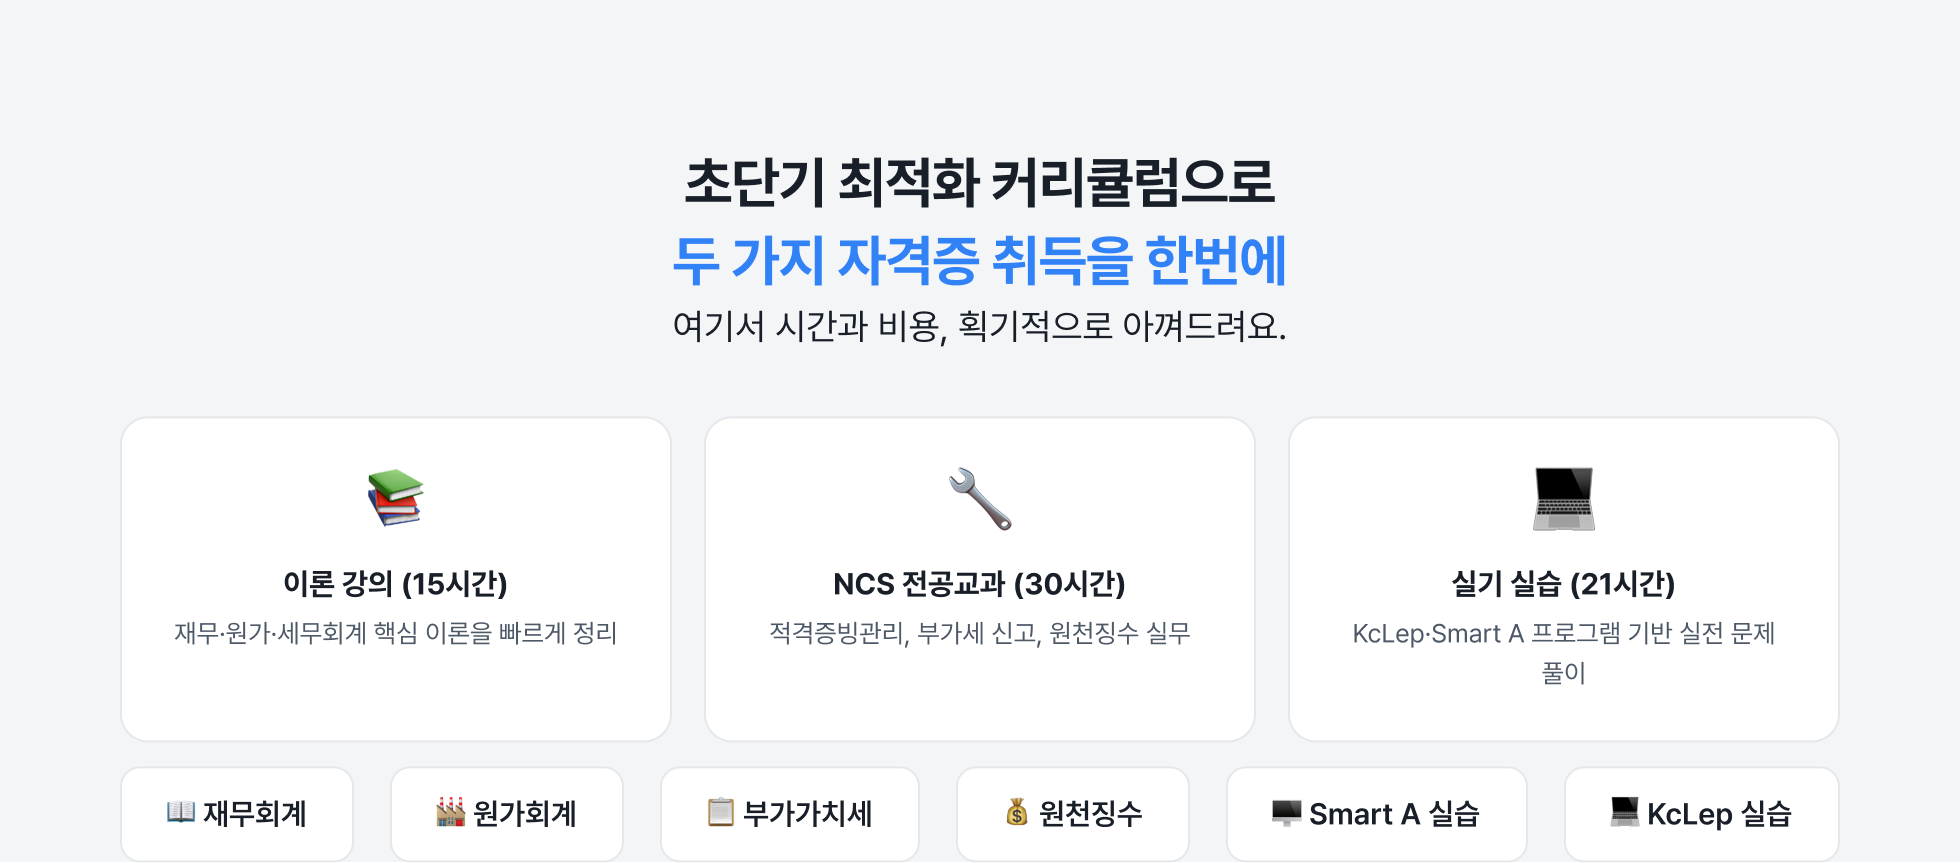1960x863 pixels.
Task: Click the laptop icon beside KcLep 실습
Action: pos(1625,812)
